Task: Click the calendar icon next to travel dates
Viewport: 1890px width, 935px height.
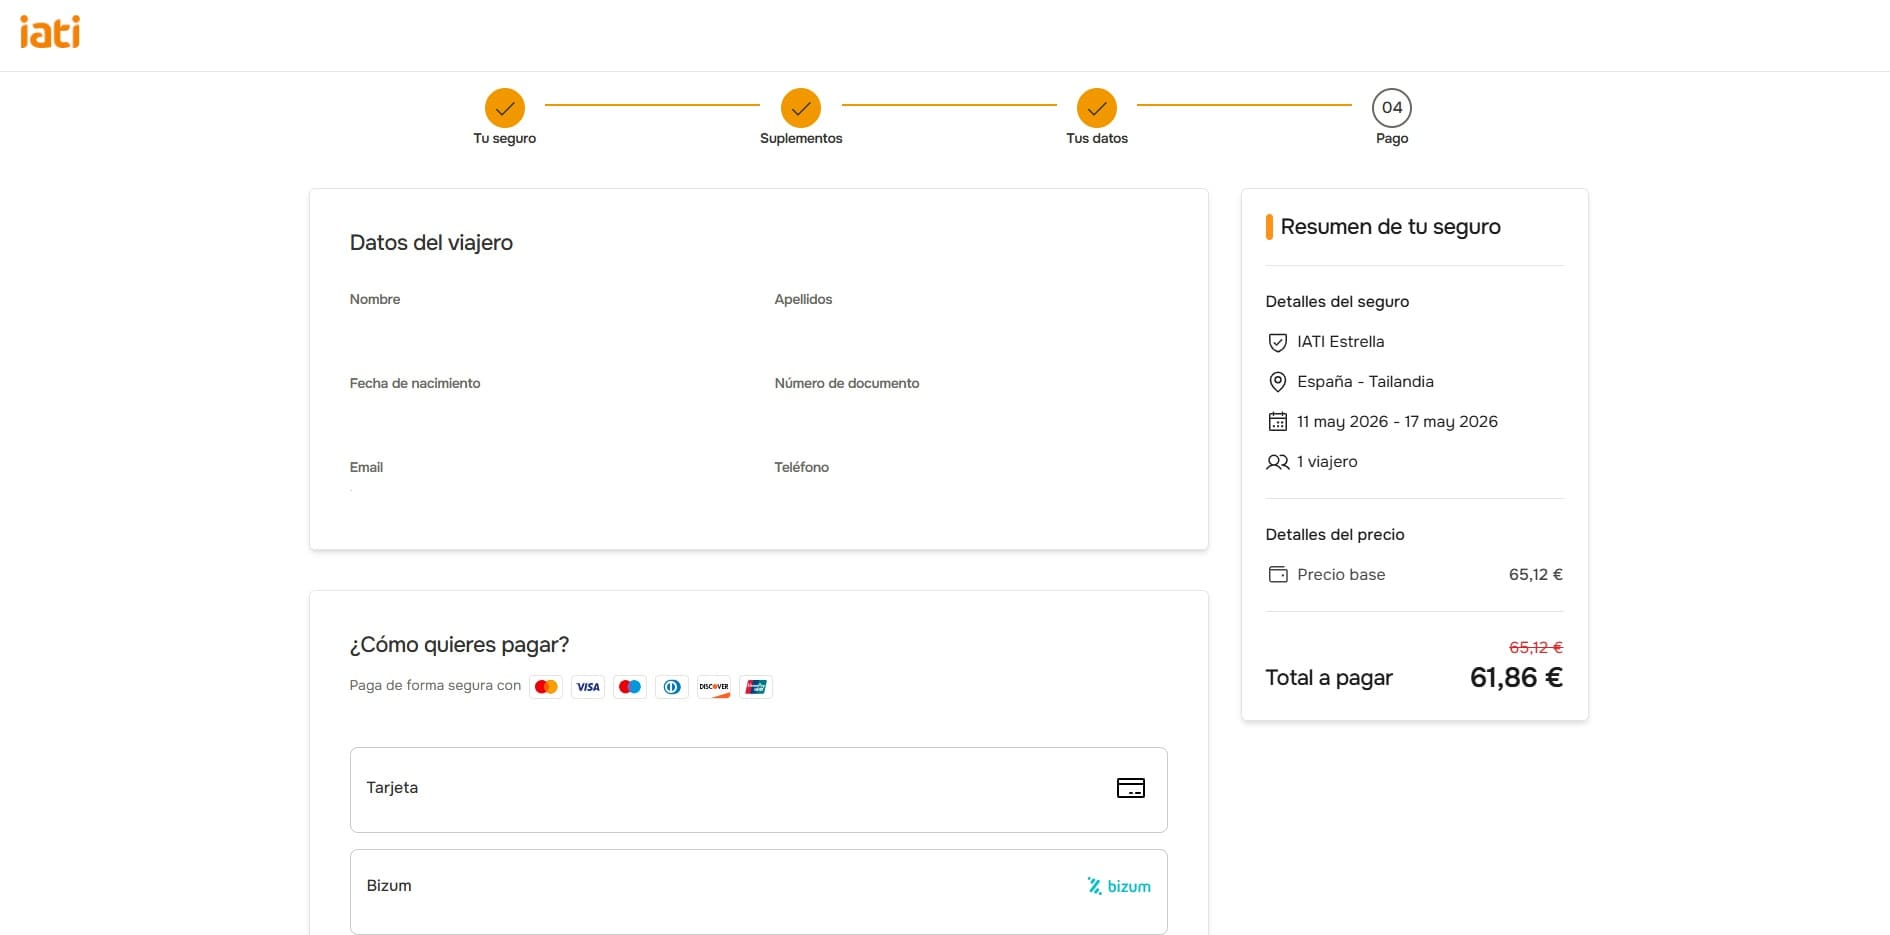Action: pos(1277,422)
